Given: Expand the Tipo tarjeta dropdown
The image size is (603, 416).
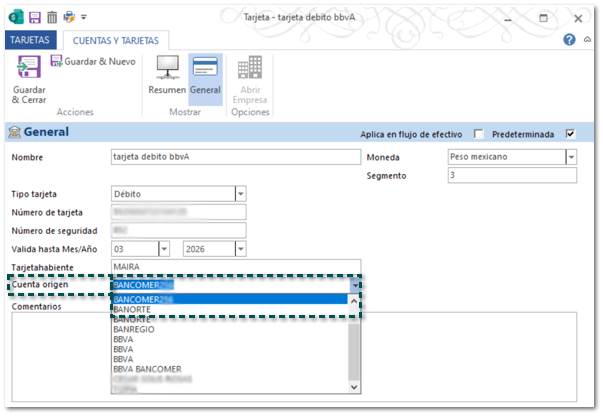Looking at the screenshot, I should click(240, 194).
